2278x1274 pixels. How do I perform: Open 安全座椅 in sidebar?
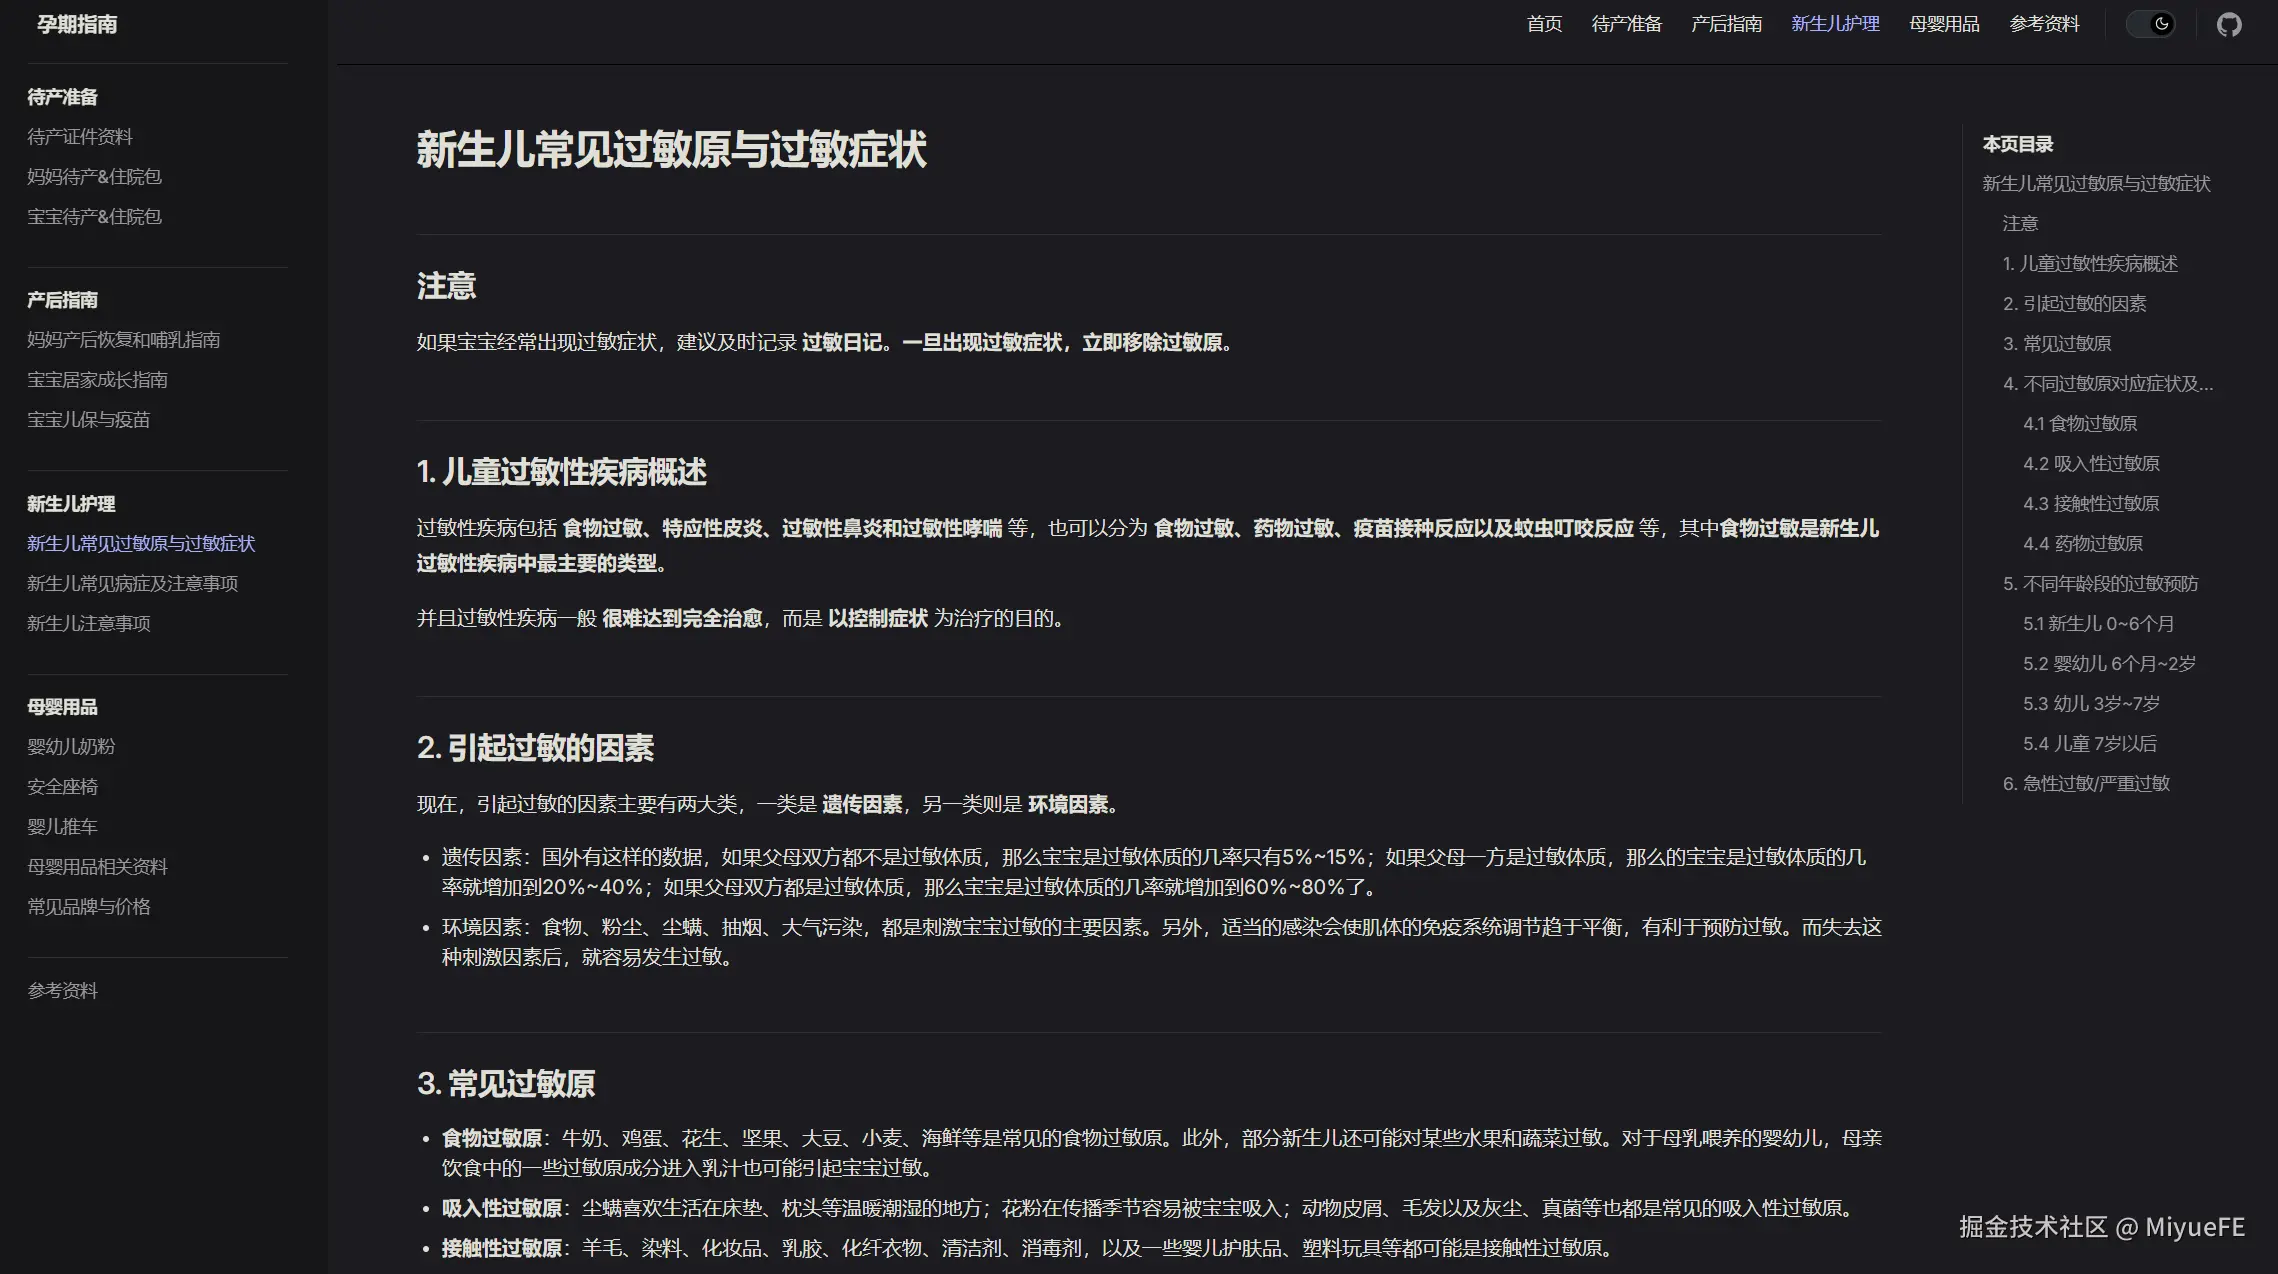click(x=63, y=786)
